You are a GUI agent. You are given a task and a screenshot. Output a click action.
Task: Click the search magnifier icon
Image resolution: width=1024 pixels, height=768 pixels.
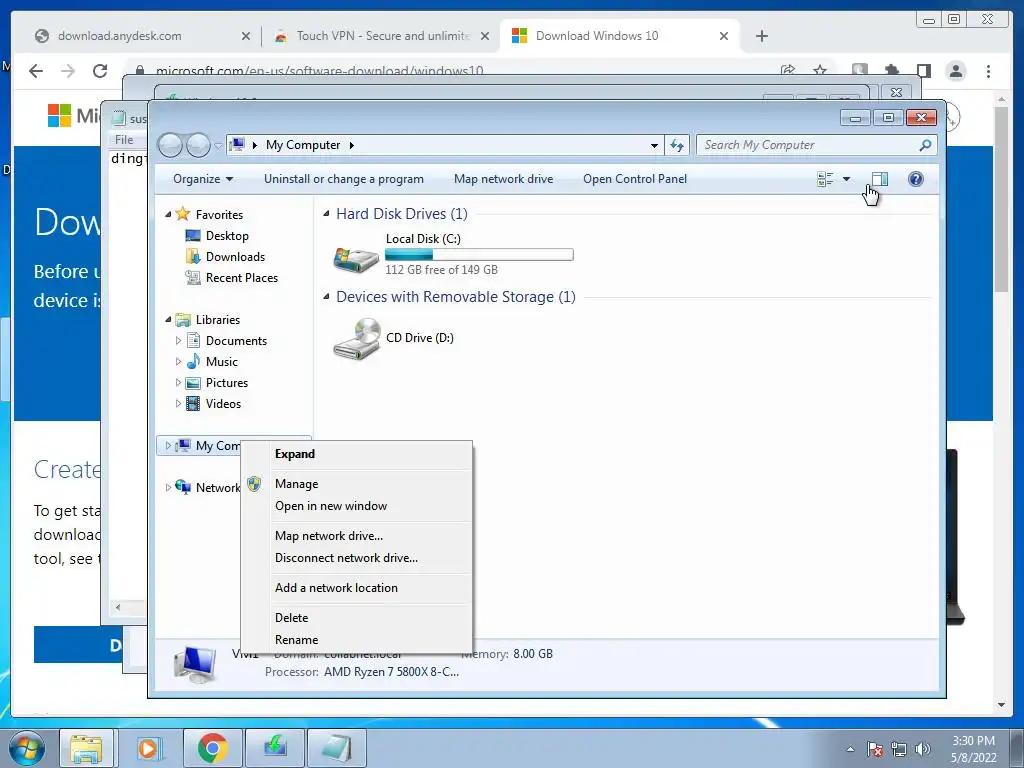[x=925, y=145]
